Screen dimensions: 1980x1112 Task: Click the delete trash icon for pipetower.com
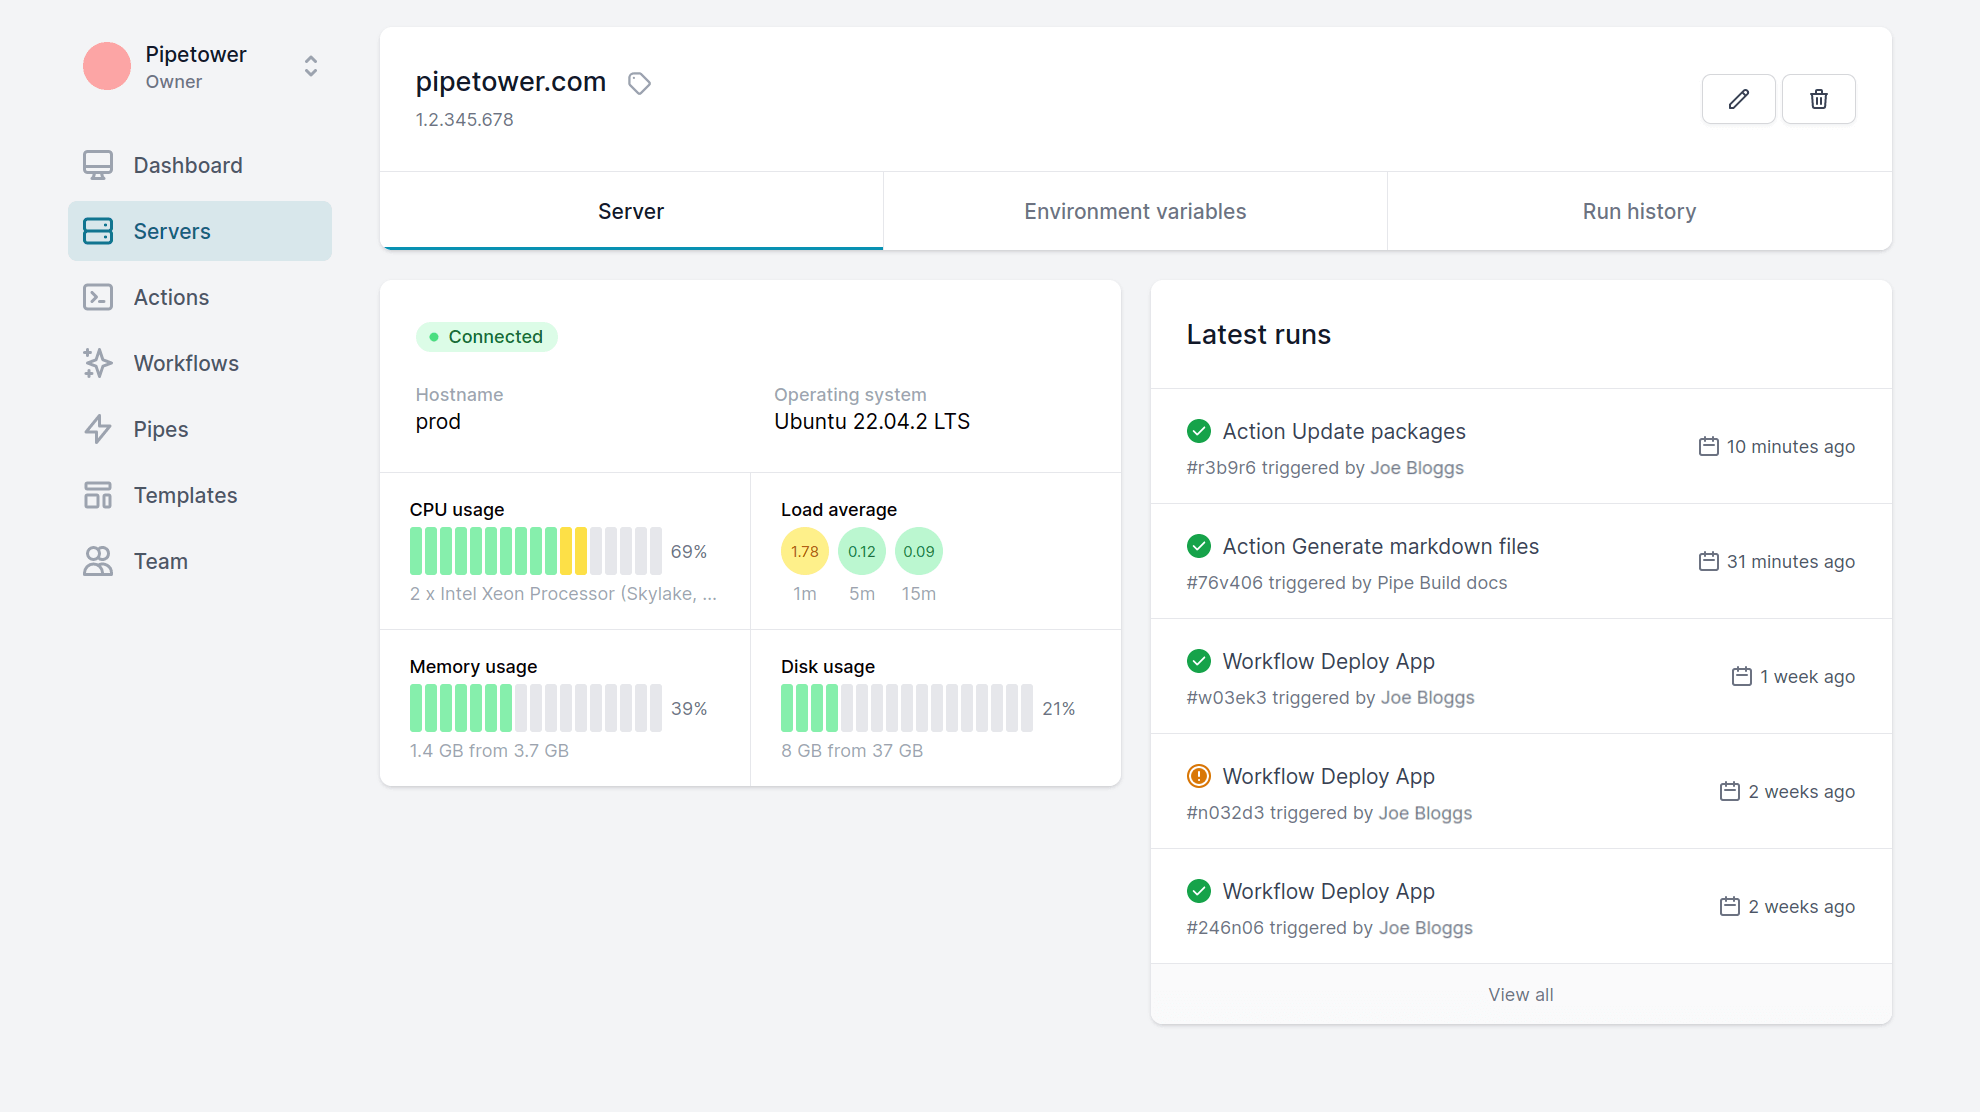point(1820,99)
